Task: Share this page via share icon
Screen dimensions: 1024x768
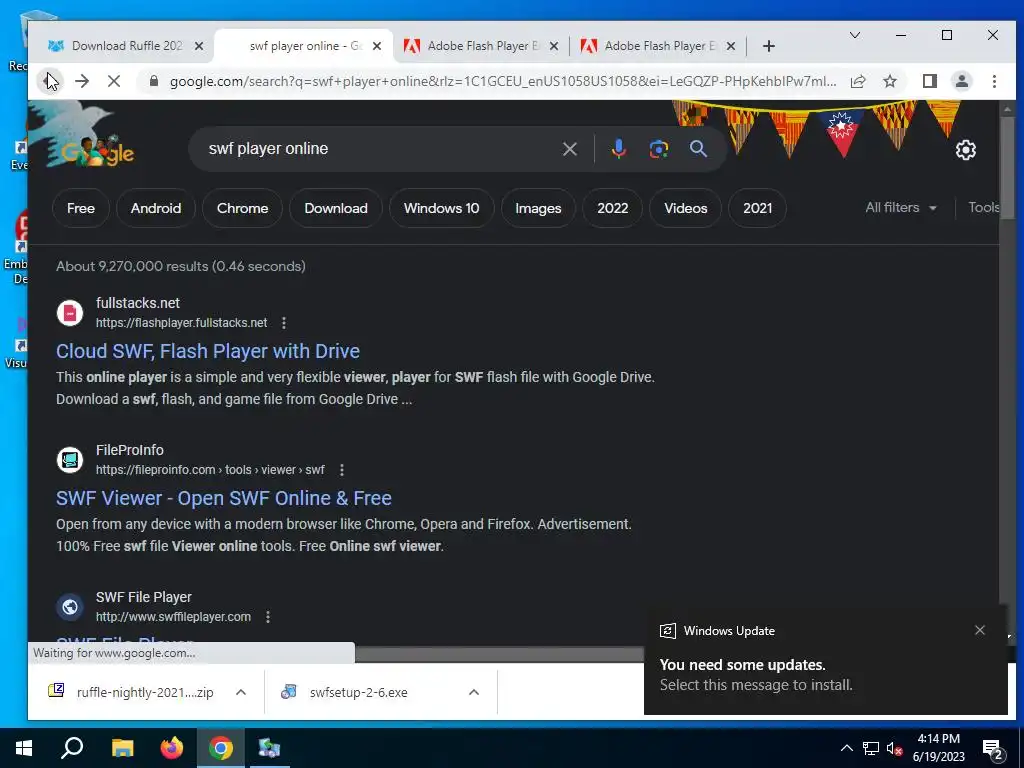Action: tap(858, 81)
